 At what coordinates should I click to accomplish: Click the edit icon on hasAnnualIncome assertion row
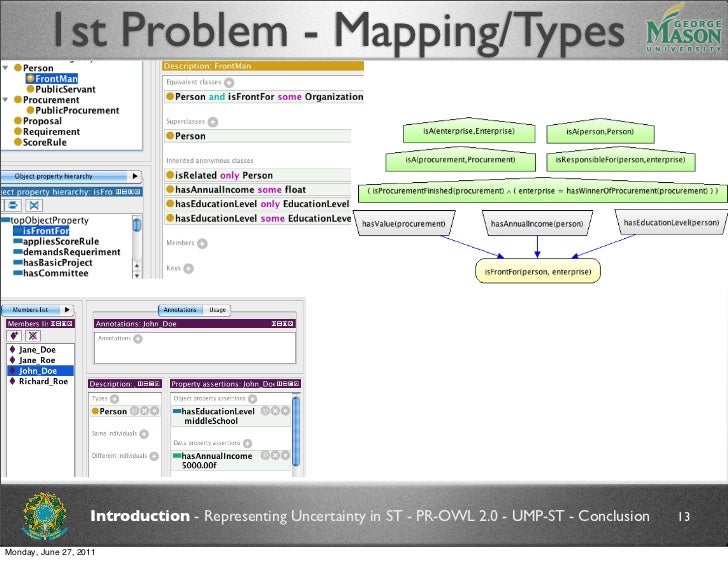click(x=285, y=456)
